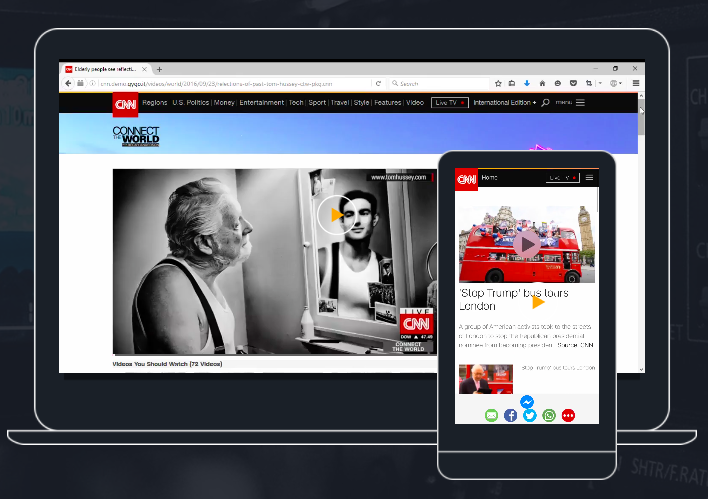Open hamburger menu on phone
Screen dimensions: 708x499
(x=589, y=178)
